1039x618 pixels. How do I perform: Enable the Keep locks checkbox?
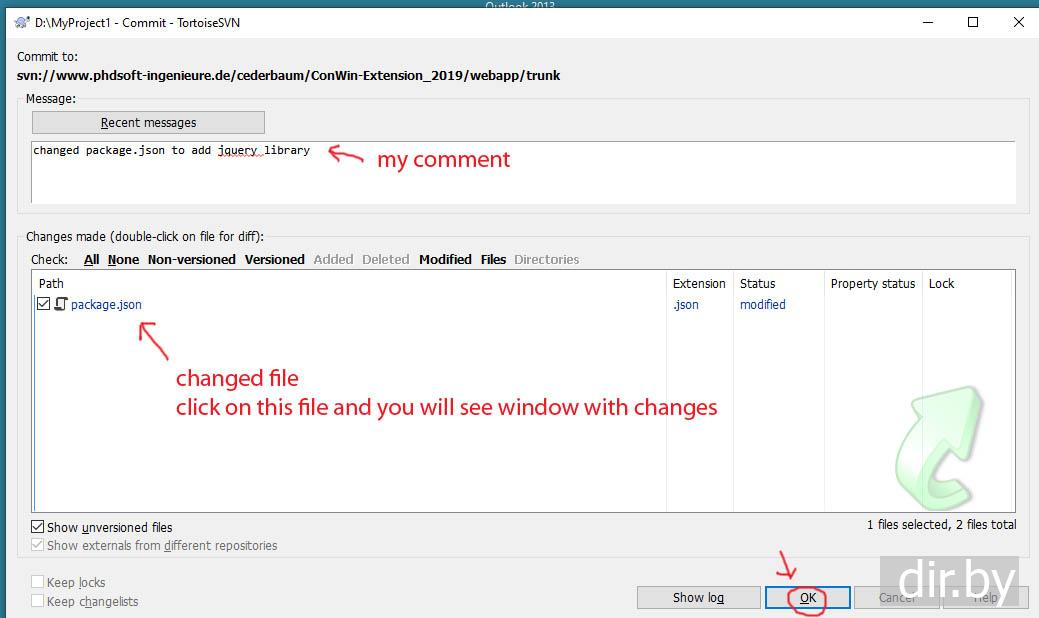(x=38, y=582)
